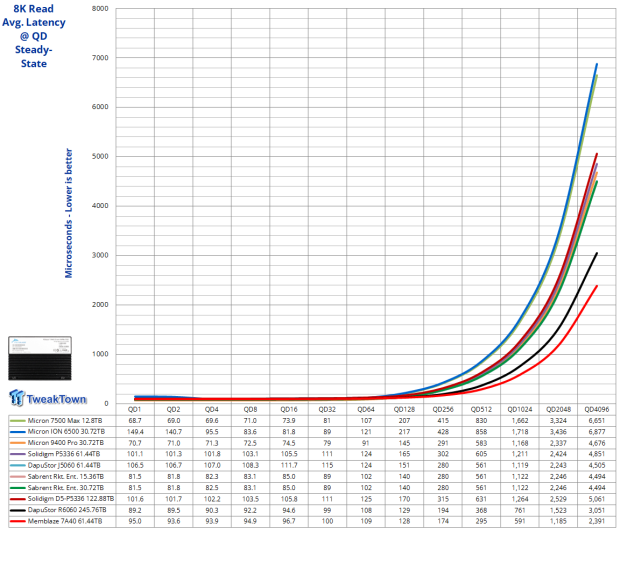620x568 pixels.
Task: Click the QD4 column header
Action: click(x=212, y=409)
